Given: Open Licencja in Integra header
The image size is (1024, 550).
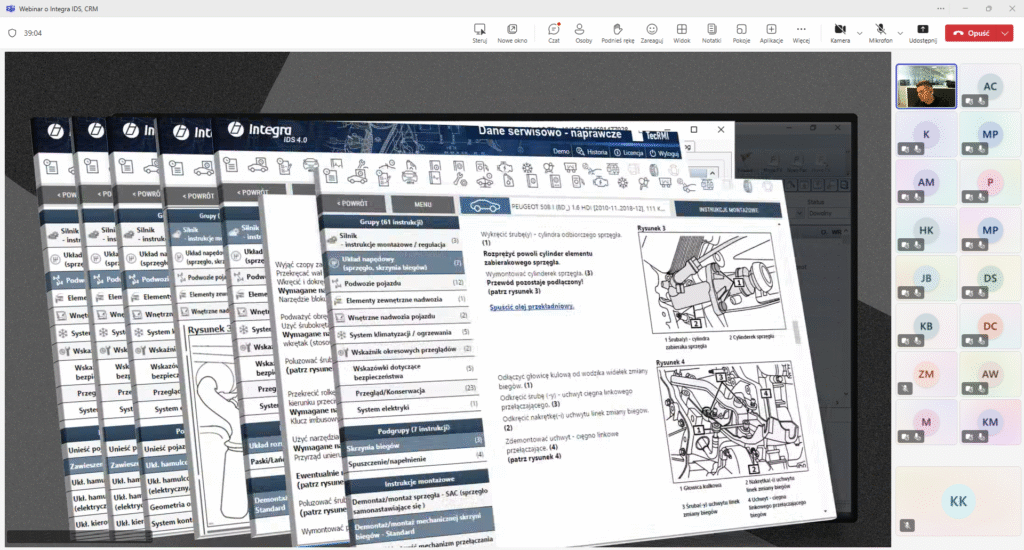Looking at the screenshot, I should (628, 152).
